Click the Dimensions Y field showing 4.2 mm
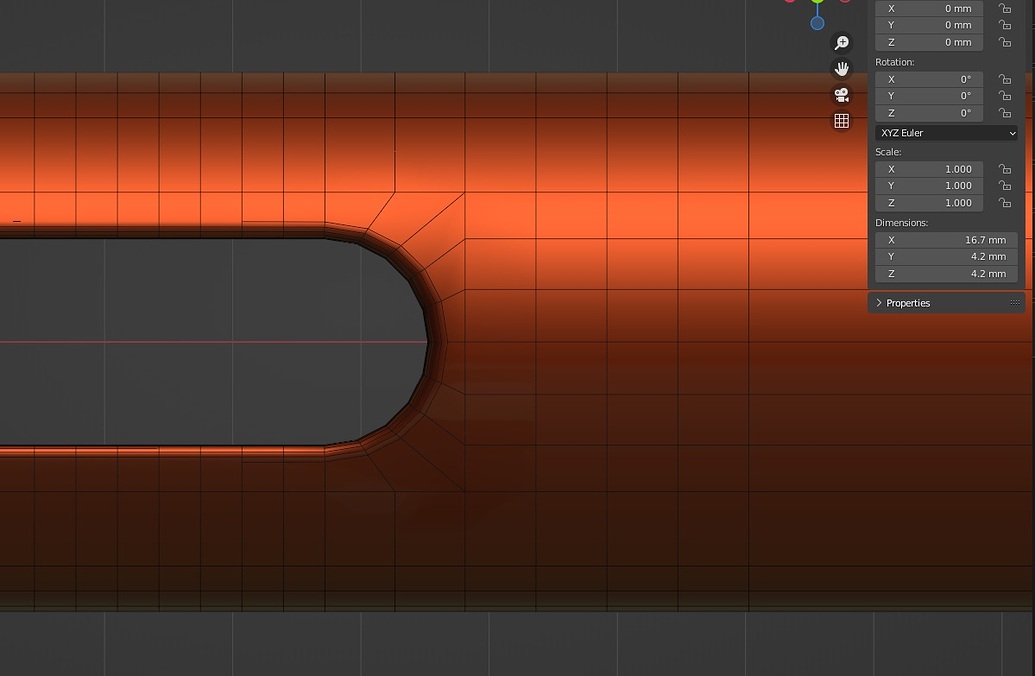 pos(946,257)
